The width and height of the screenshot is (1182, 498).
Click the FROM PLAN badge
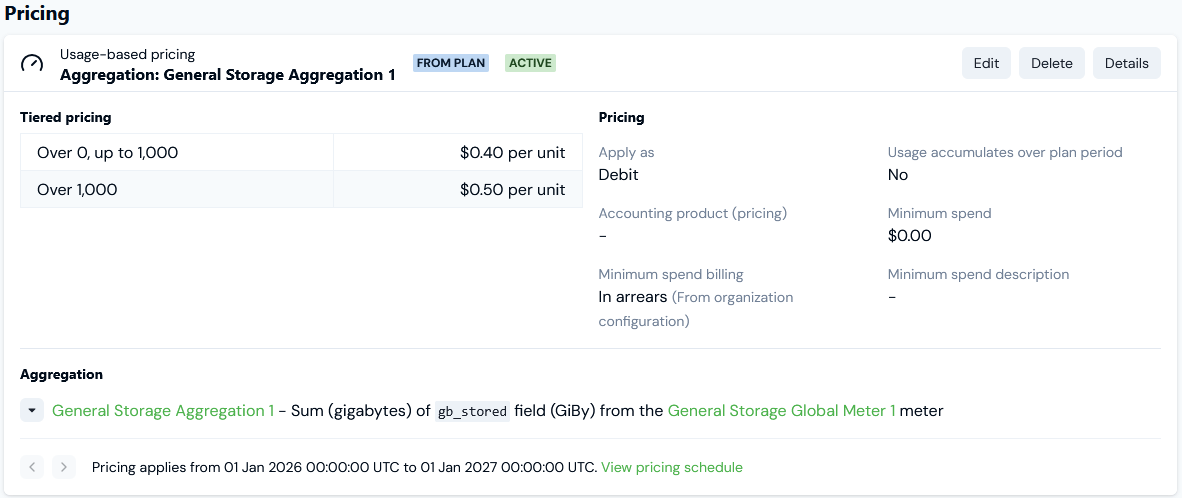(451, 63)
